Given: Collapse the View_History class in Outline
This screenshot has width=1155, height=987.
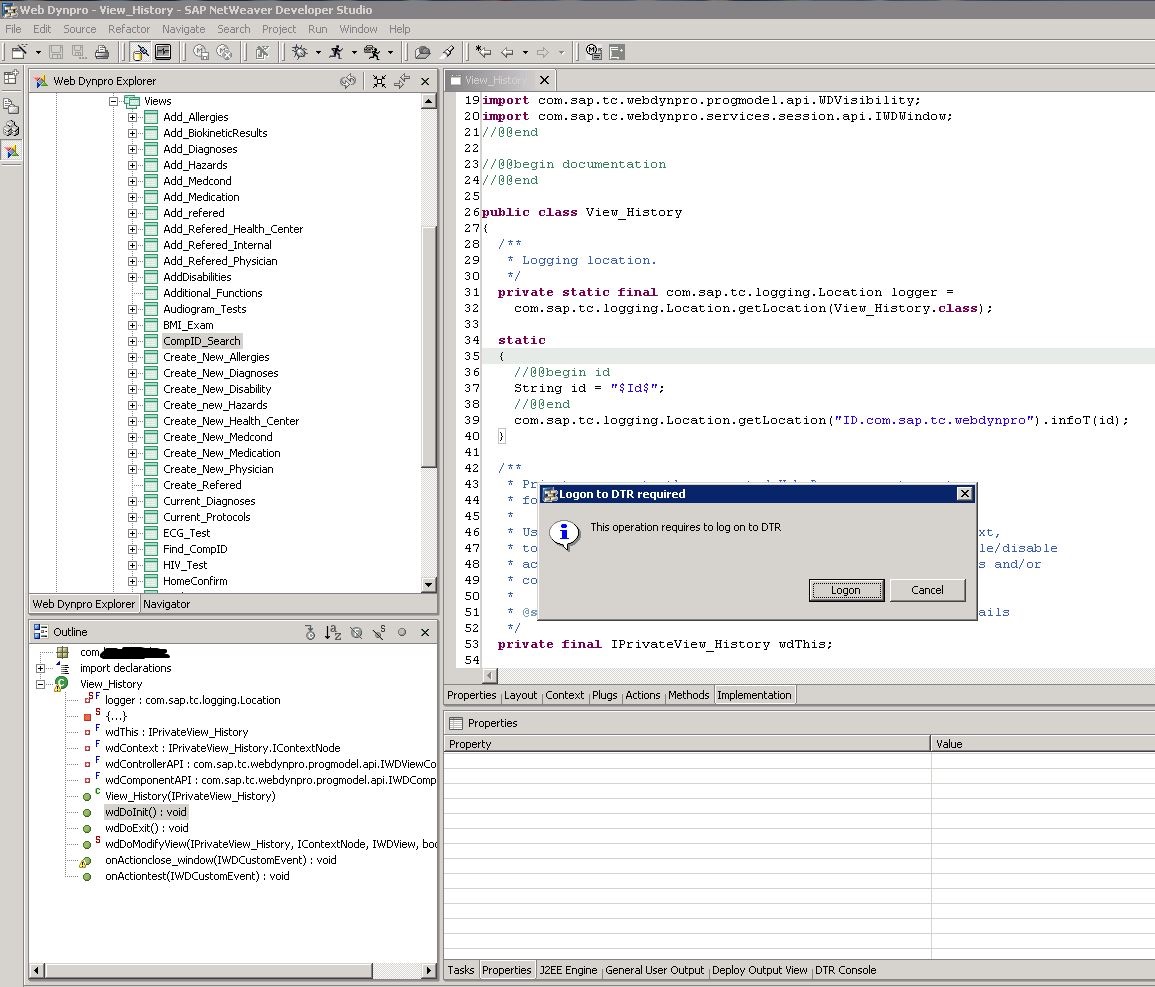Looking at the screenshot, I should [x=41, y=684].
